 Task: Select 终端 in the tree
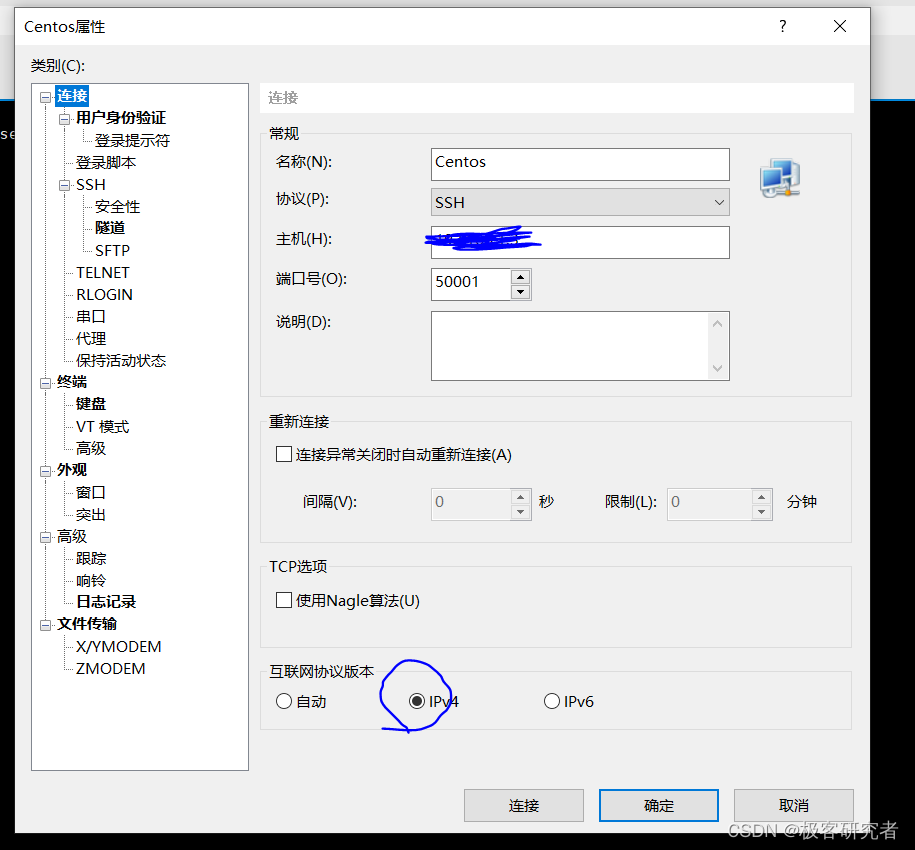72,382
